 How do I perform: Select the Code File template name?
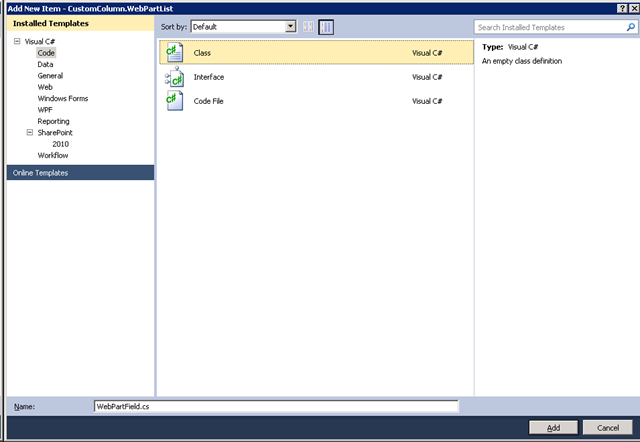click(208, 101)
